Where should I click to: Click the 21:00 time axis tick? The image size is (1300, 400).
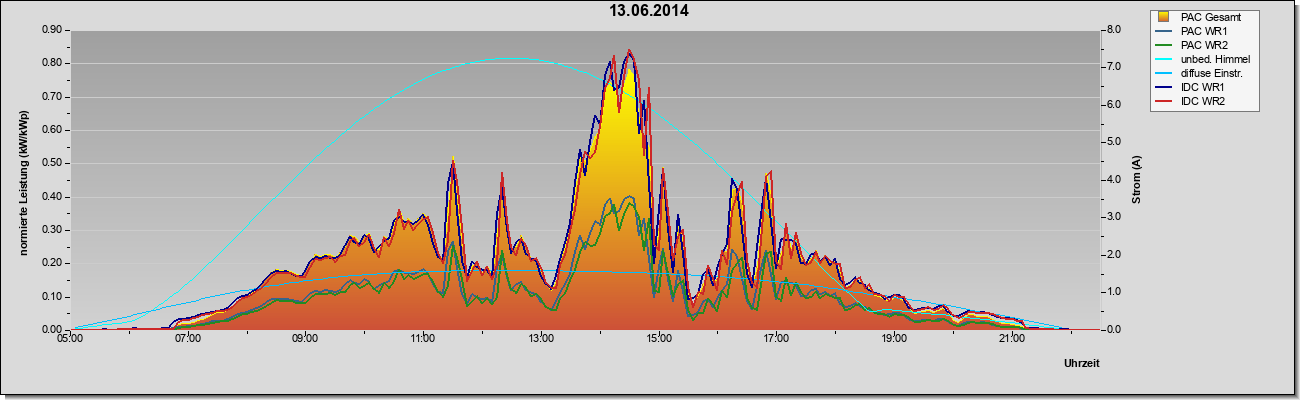[1011, 340]
